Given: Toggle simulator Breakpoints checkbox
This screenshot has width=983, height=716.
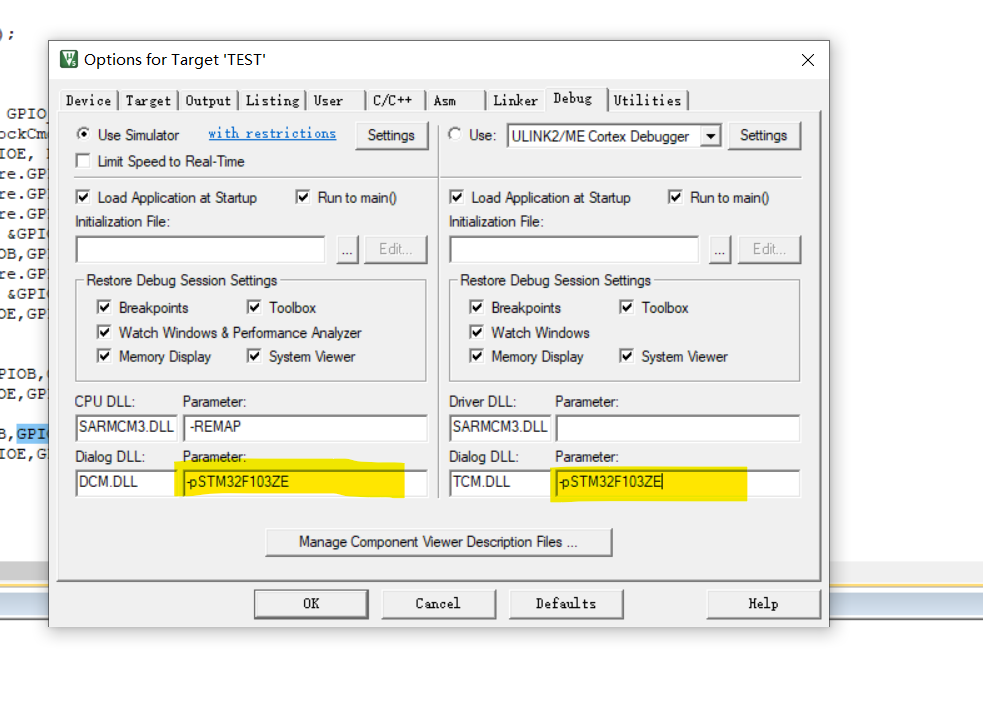Looking at the screenshot, I should pos(104,307).
